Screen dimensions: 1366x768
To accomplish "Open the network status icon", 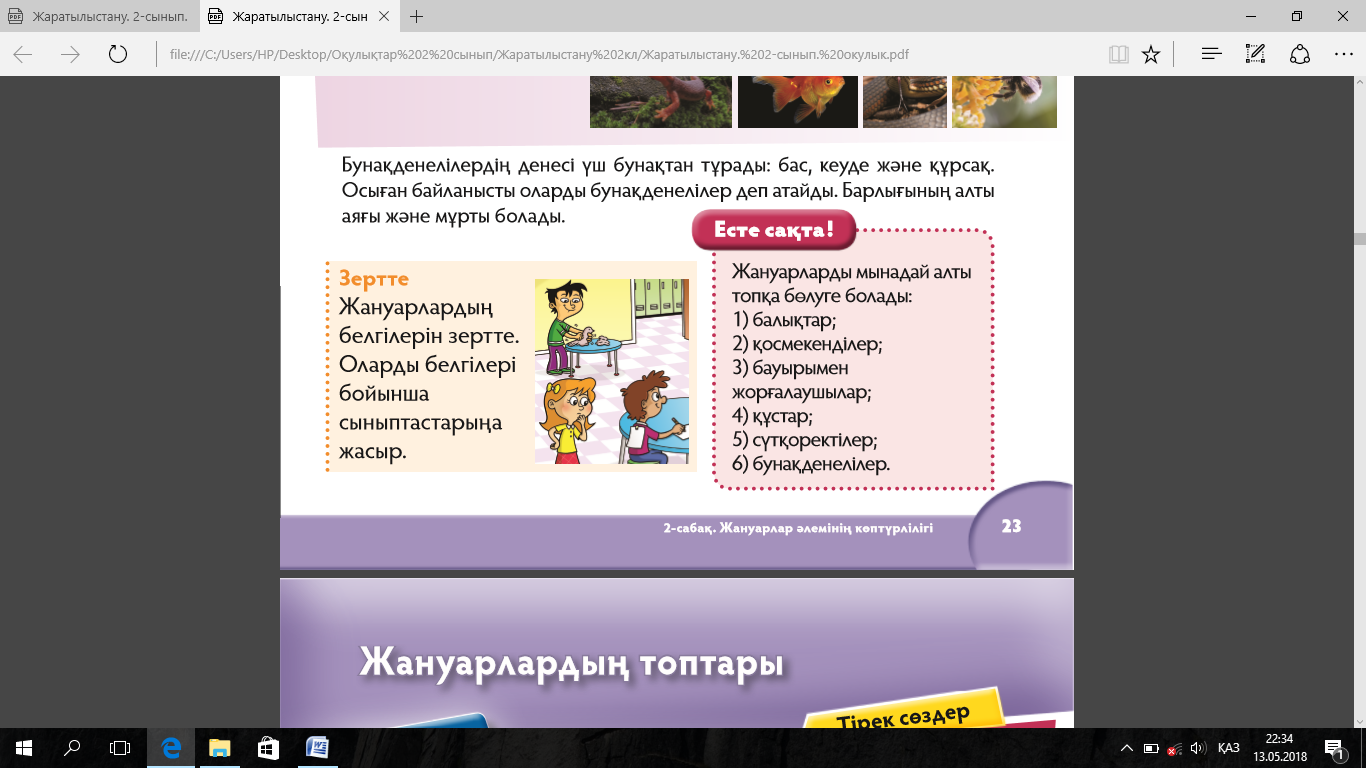I will [1174, 748].
